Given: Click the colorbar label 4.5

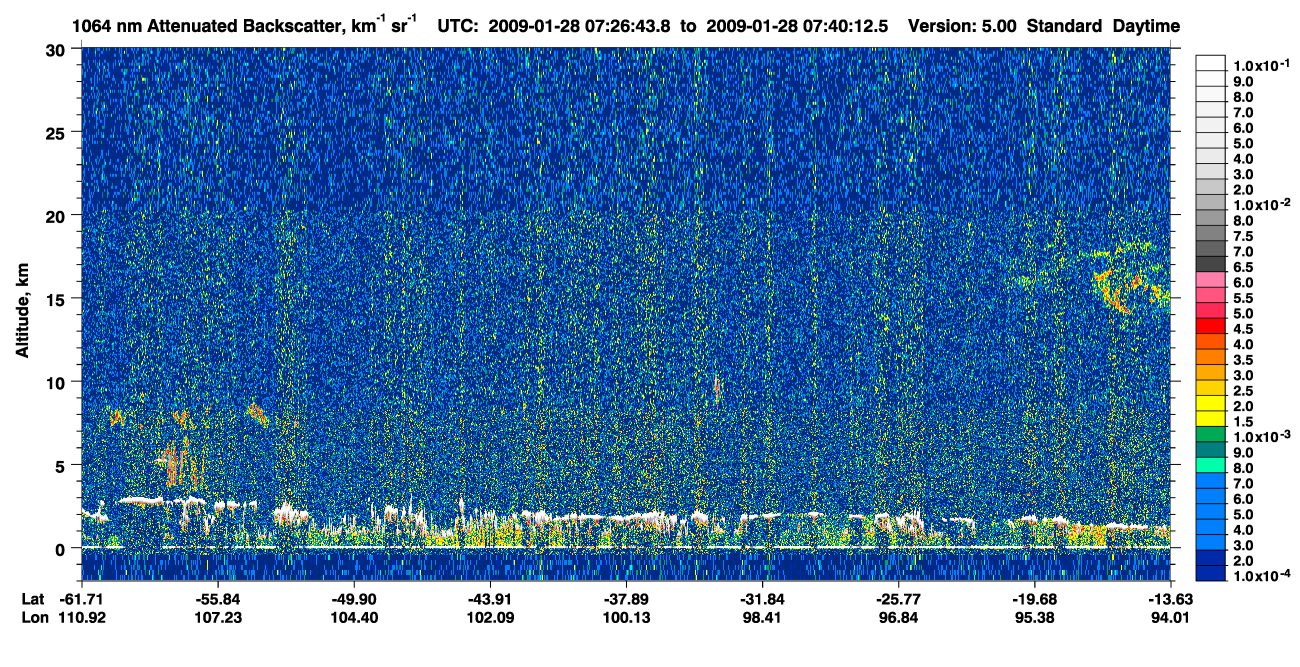Looking at the screenshot, I should pos(1243,330).
